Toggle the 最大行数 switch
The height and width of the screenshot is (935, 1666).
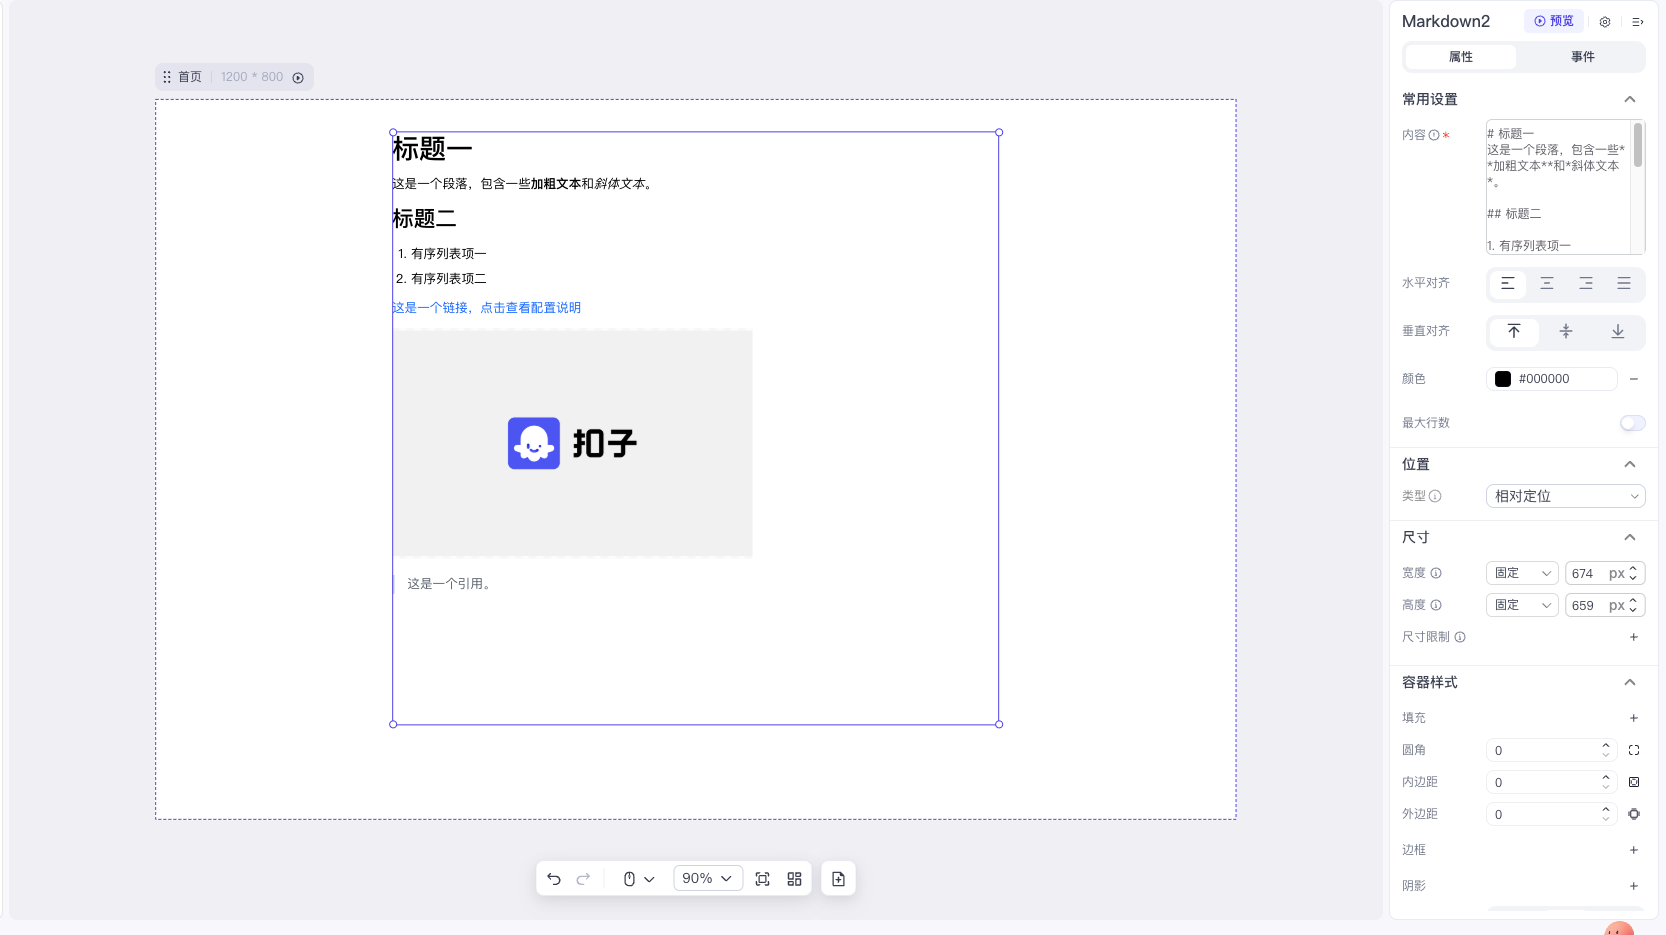(x=1632, y=422)
